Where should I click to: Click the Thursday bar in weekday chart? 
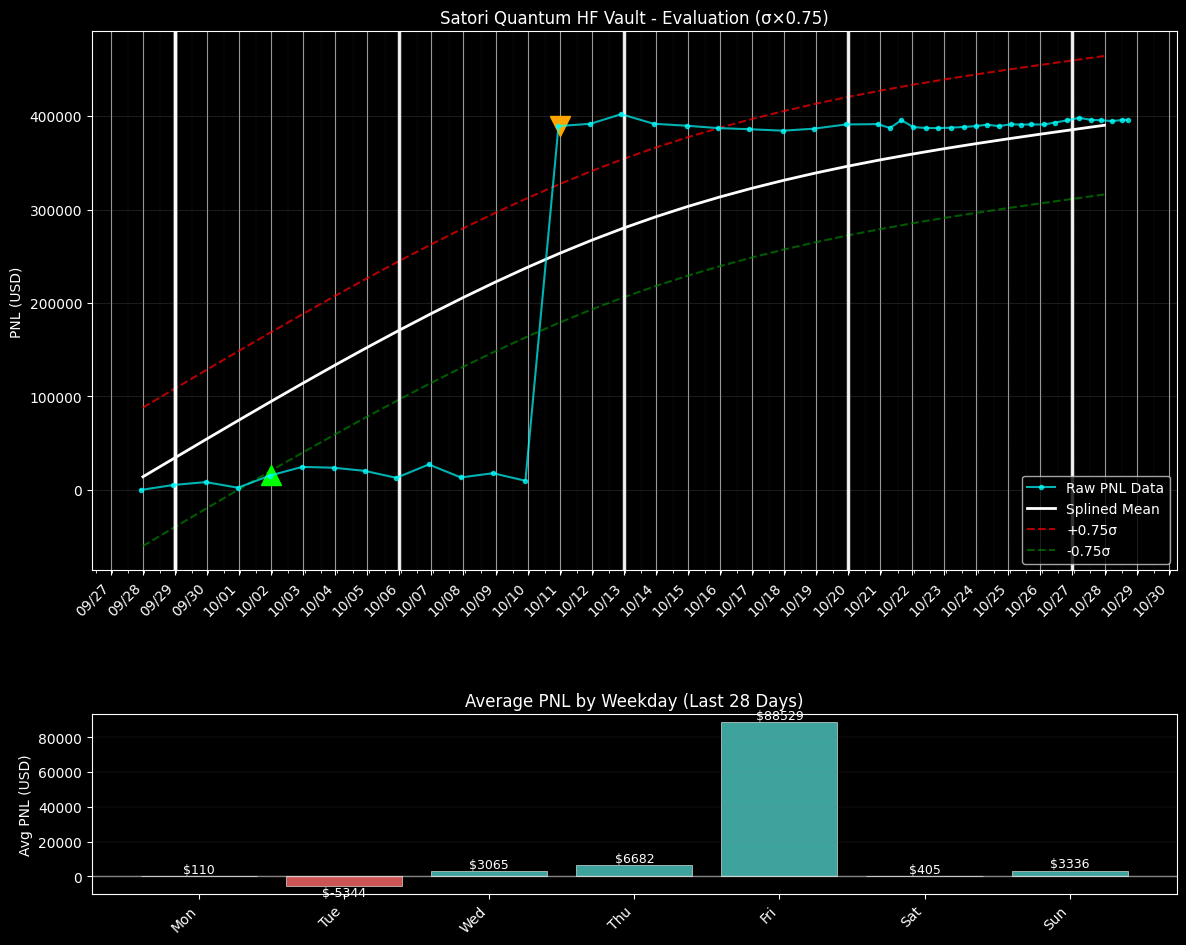click(x=634, y=871)
